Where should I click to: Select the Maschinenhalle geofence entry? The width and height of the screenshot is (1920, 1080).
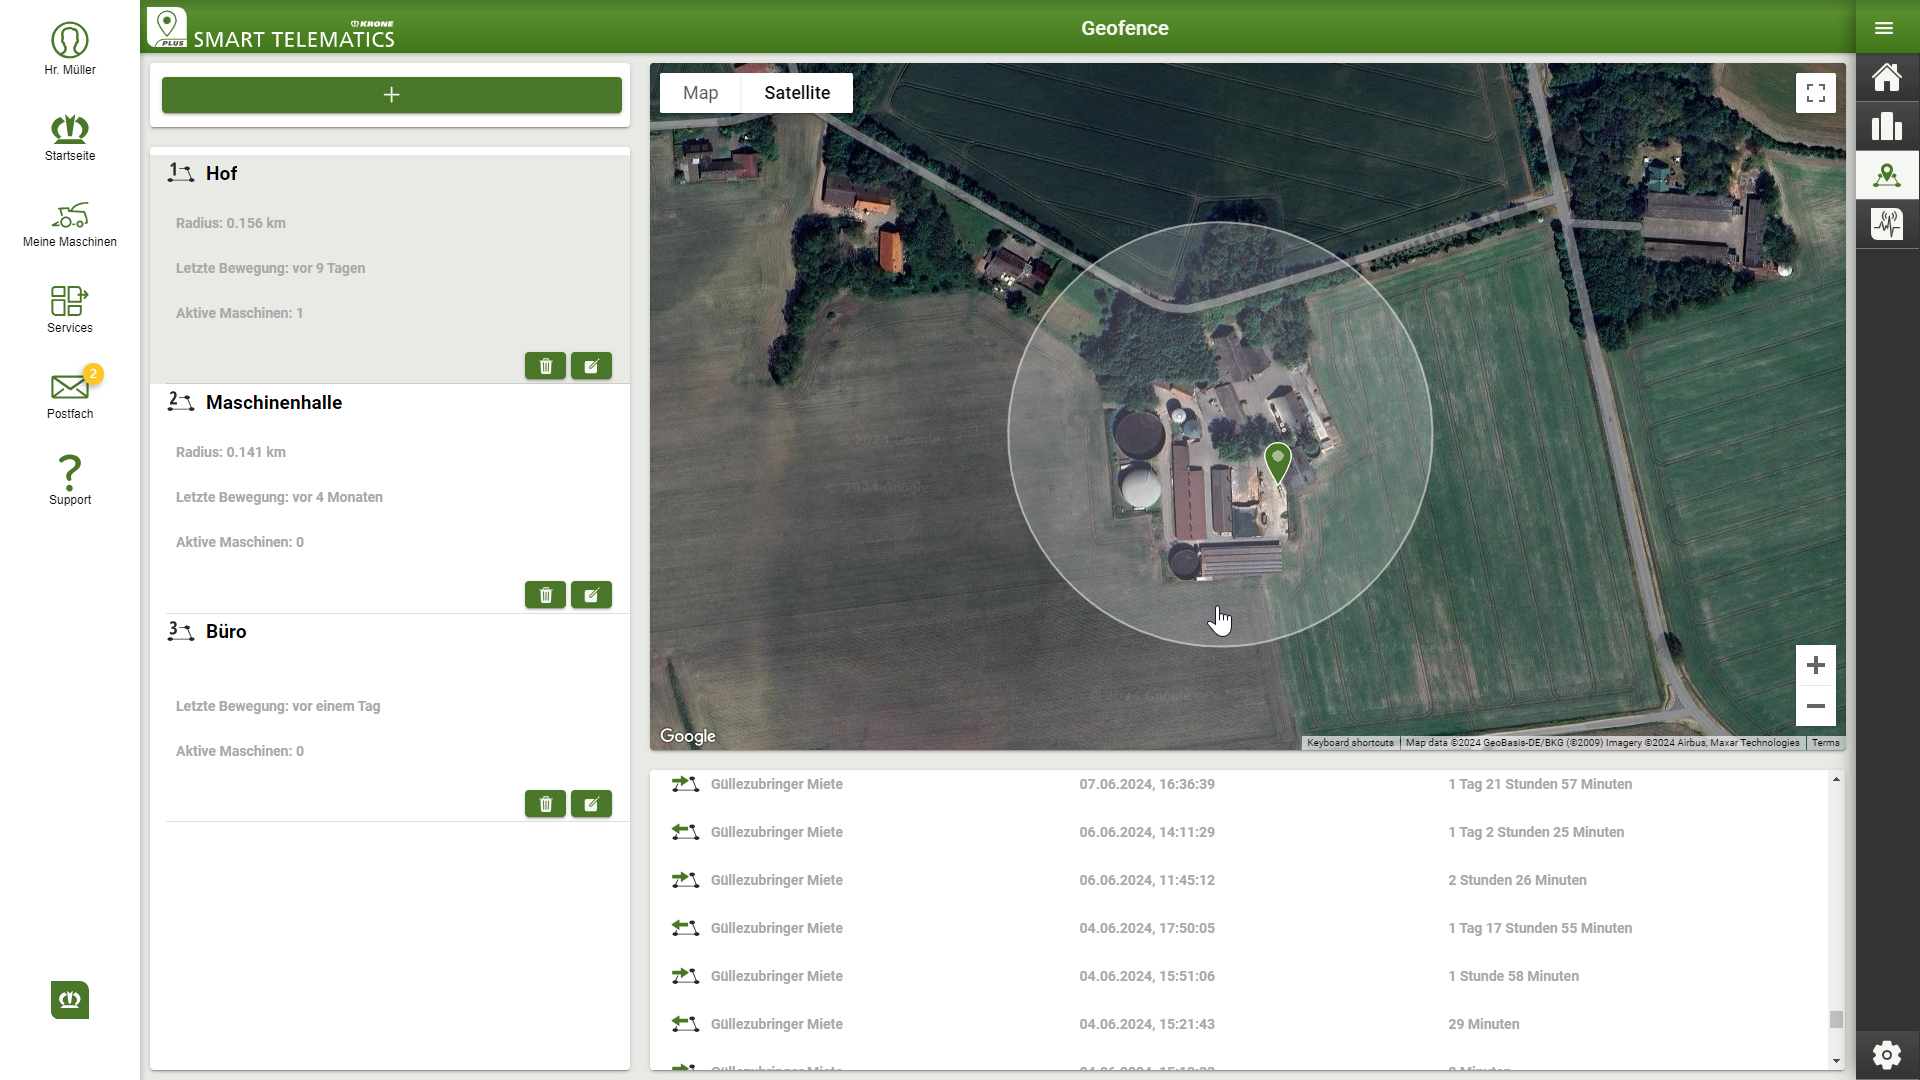[x=274, y=403]
